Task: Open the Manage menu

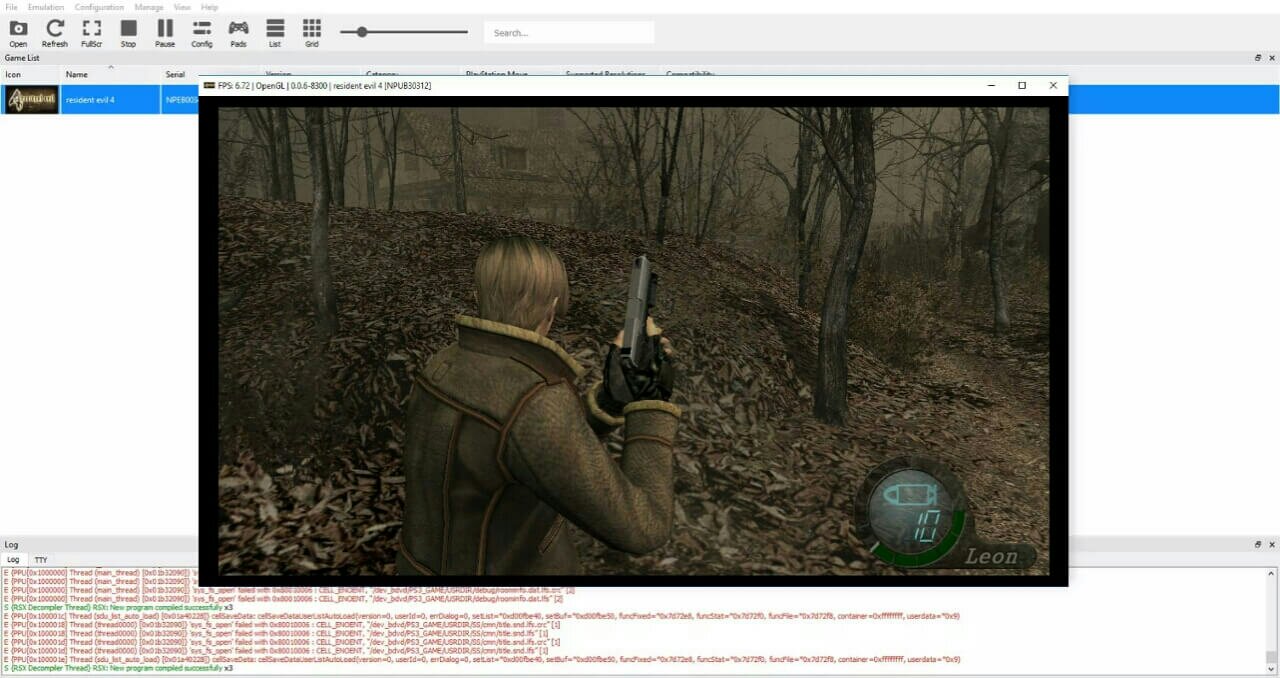Action: pyautogui.click(x=149, y=7)
